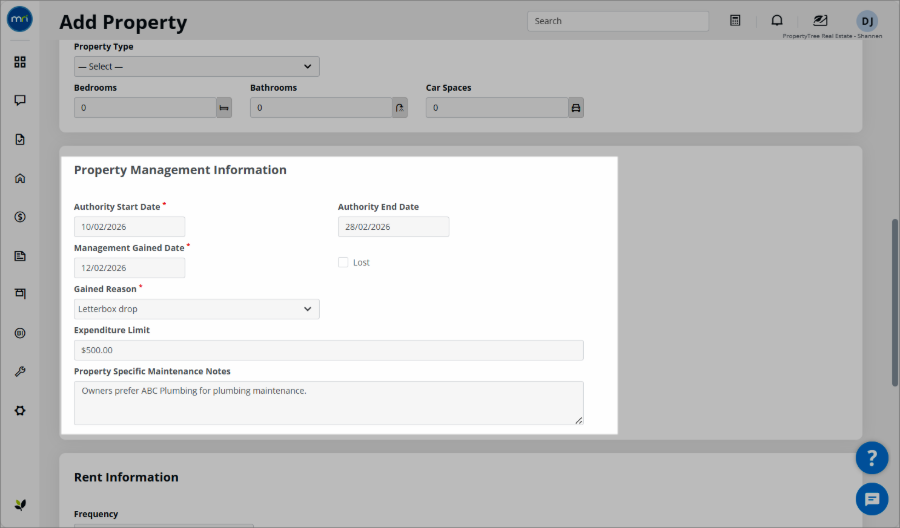Click the page vertical scrollbar thumb

click(x=895, y=302)
